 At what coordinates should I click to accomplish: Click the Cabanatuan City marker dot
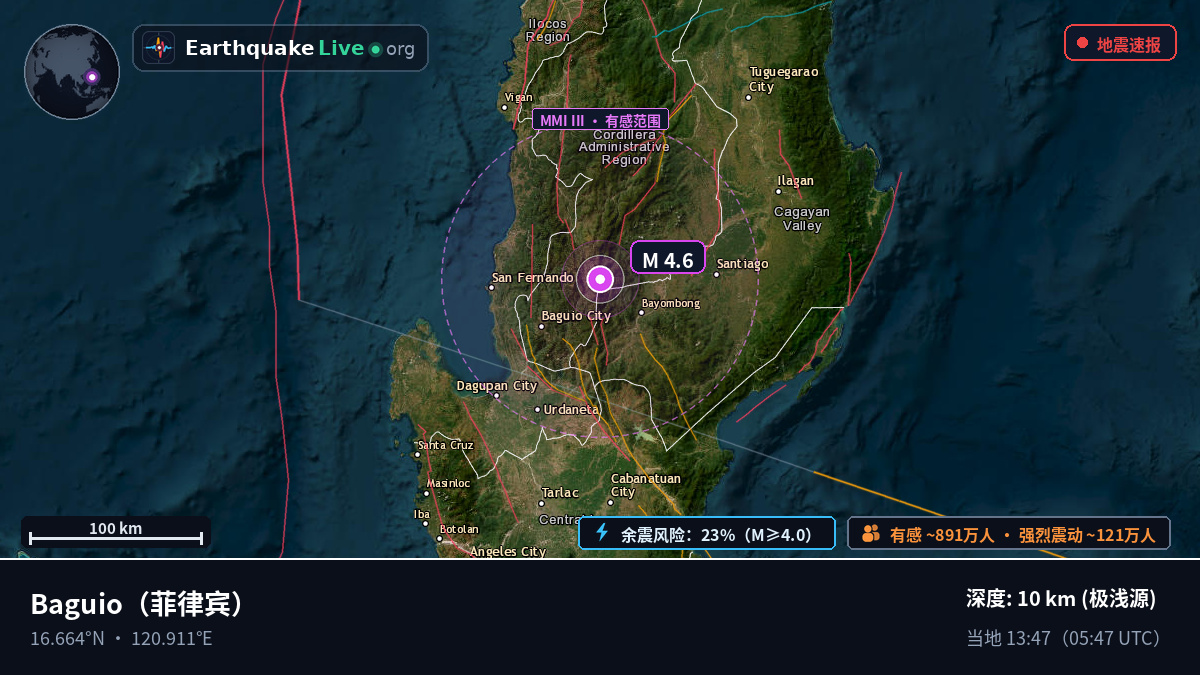click(612, 502)
